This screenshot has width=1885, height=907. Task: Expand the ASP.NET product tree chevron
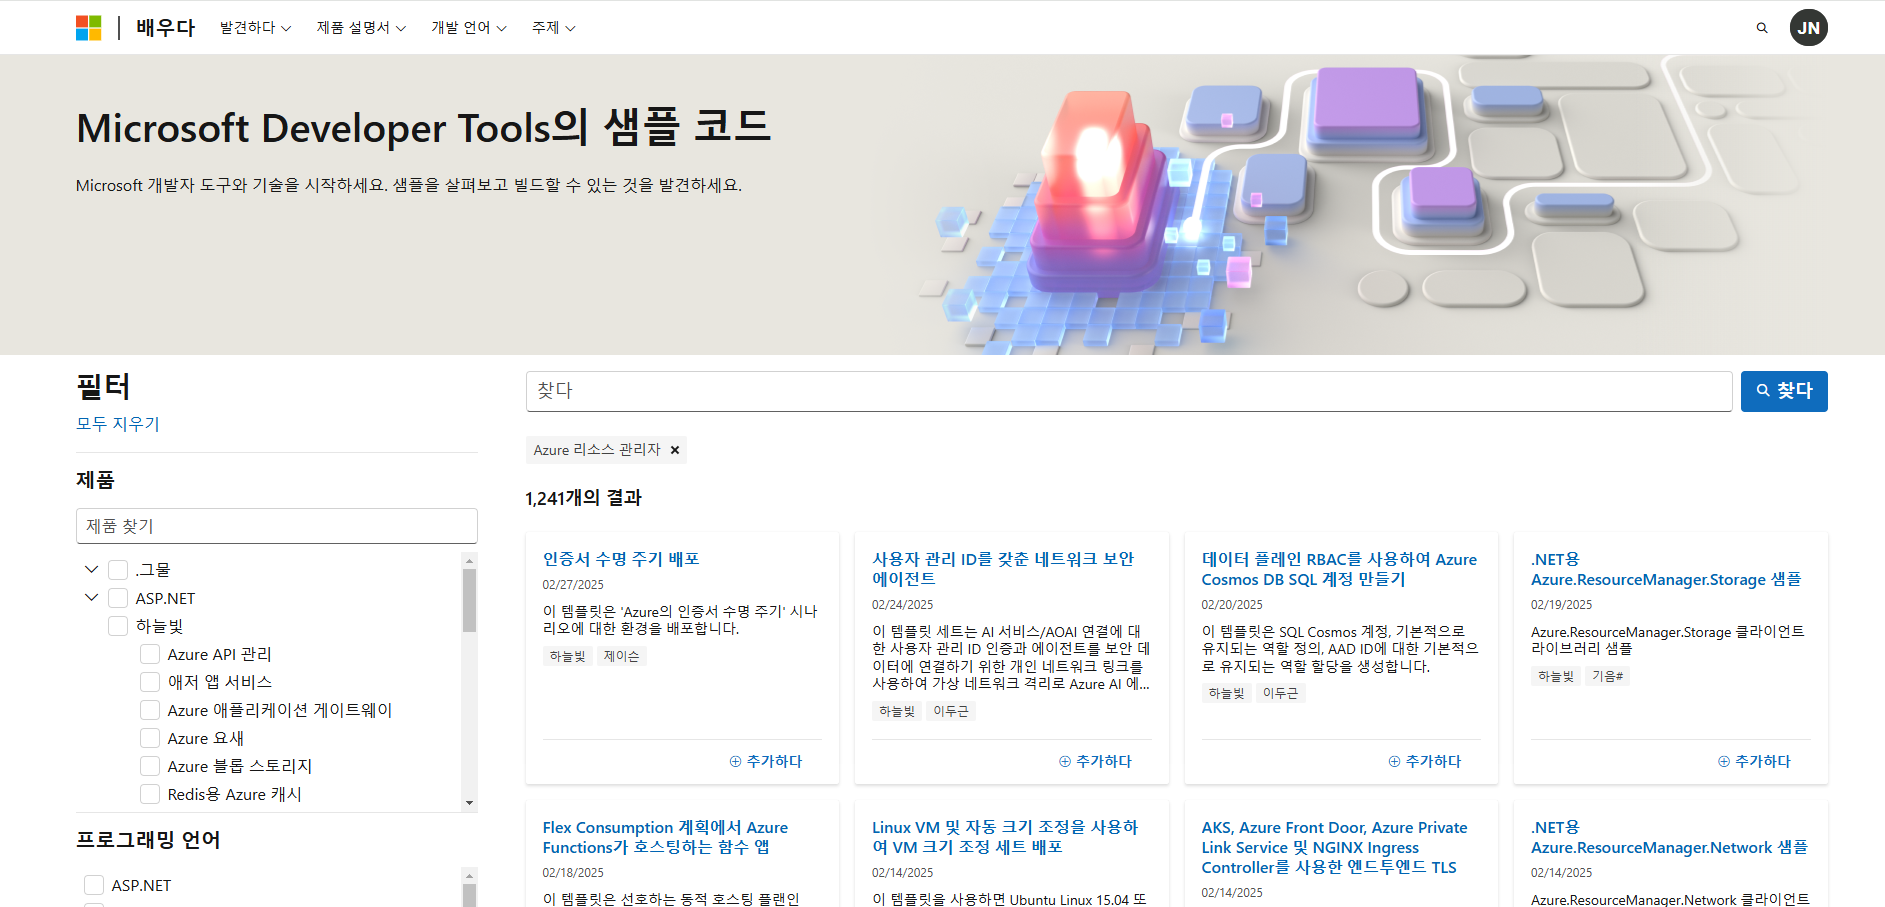click(91, 597)
